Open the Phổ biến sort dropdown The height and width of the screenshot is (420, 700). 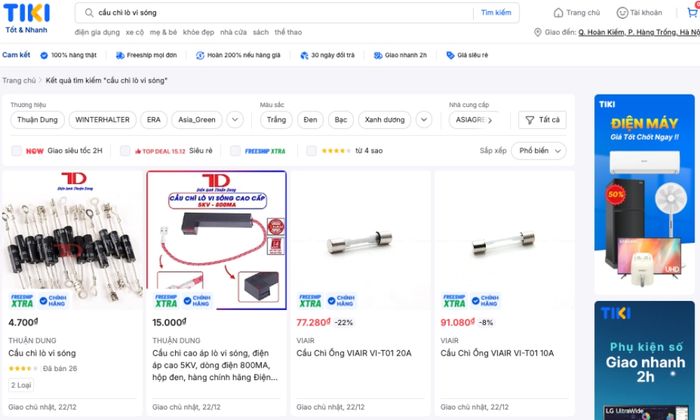point(539,151)
